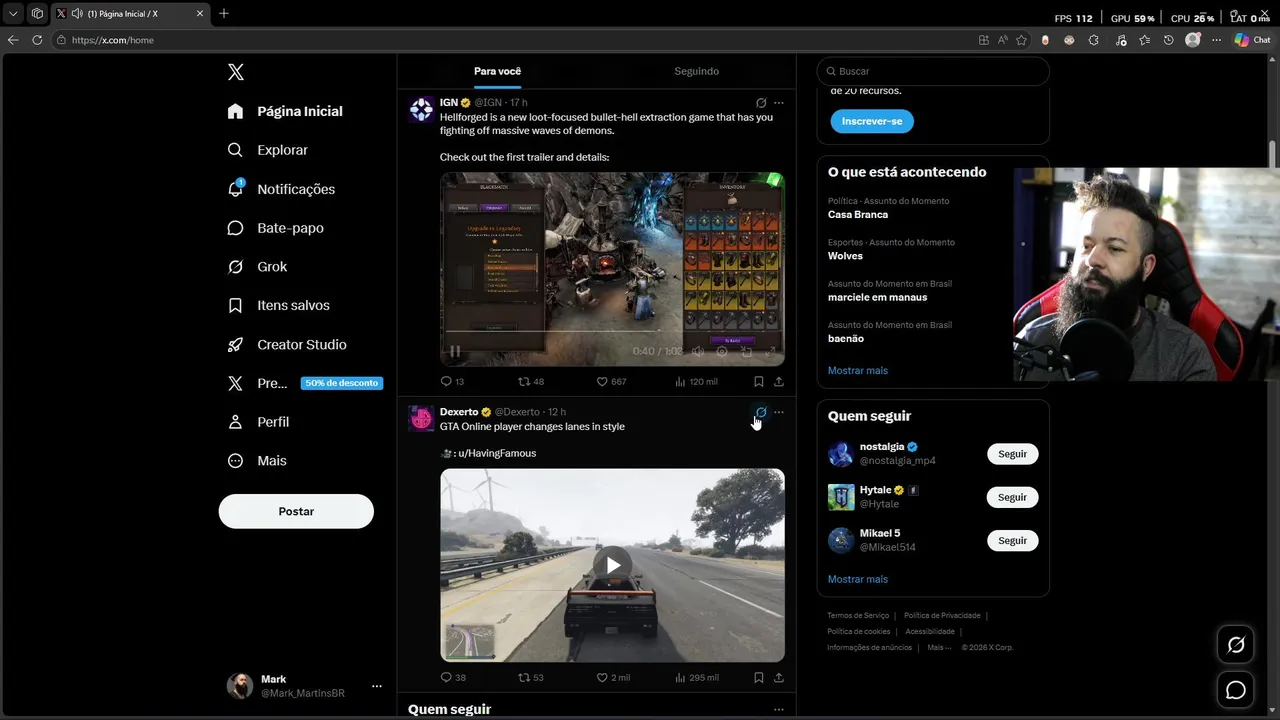Expand the footer Mais link
The width and height of the screenshot is (1280, 720).
pos(939,647)
